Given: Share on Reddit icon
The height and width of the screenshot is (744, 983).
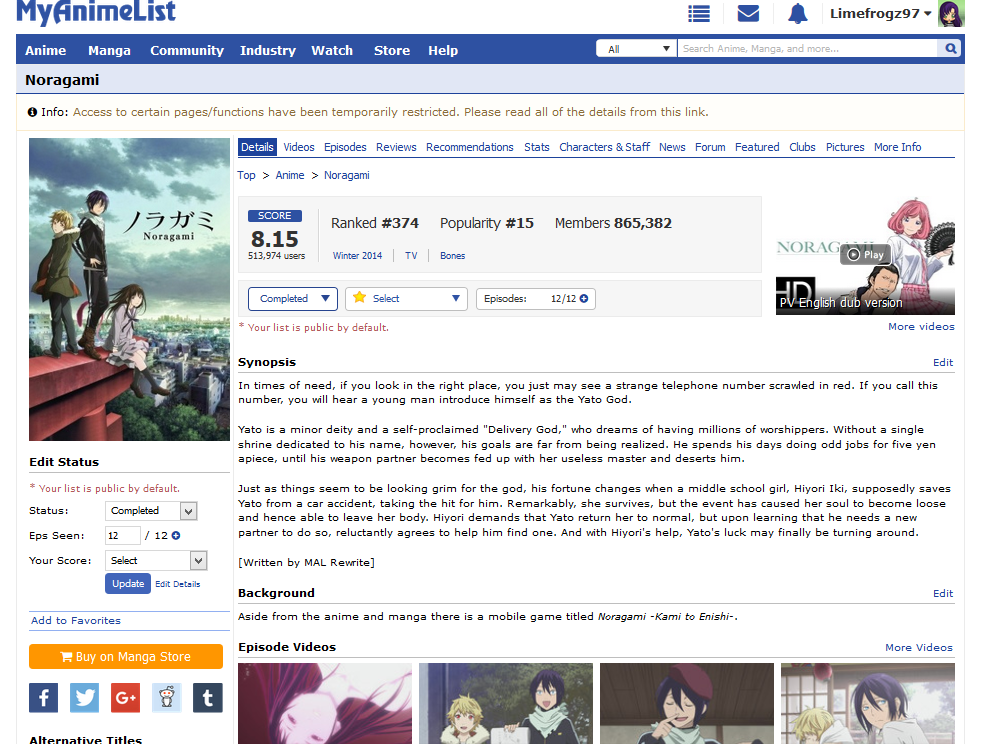Looking at the screenshot, I should (x=167, y=698).
